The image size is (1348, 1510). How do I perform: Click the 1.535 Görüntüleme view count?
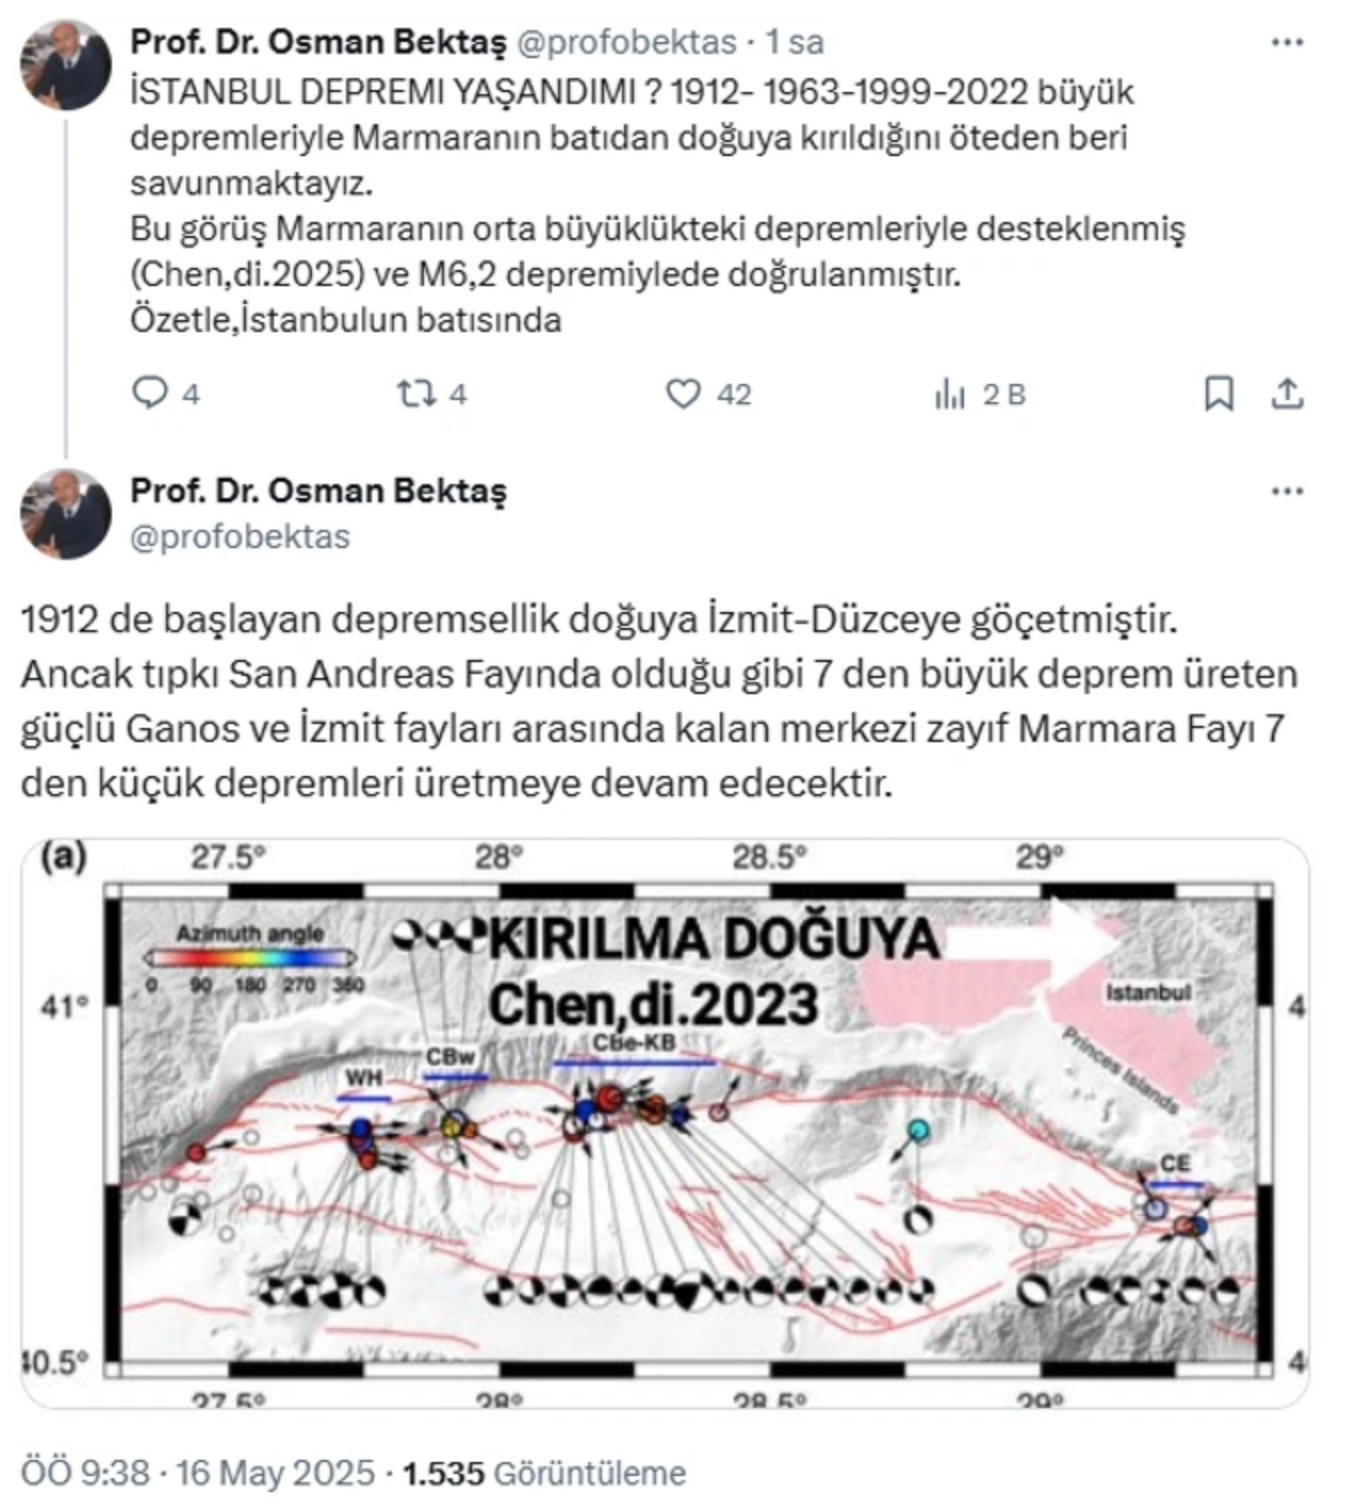click(x=544, y=1473)
